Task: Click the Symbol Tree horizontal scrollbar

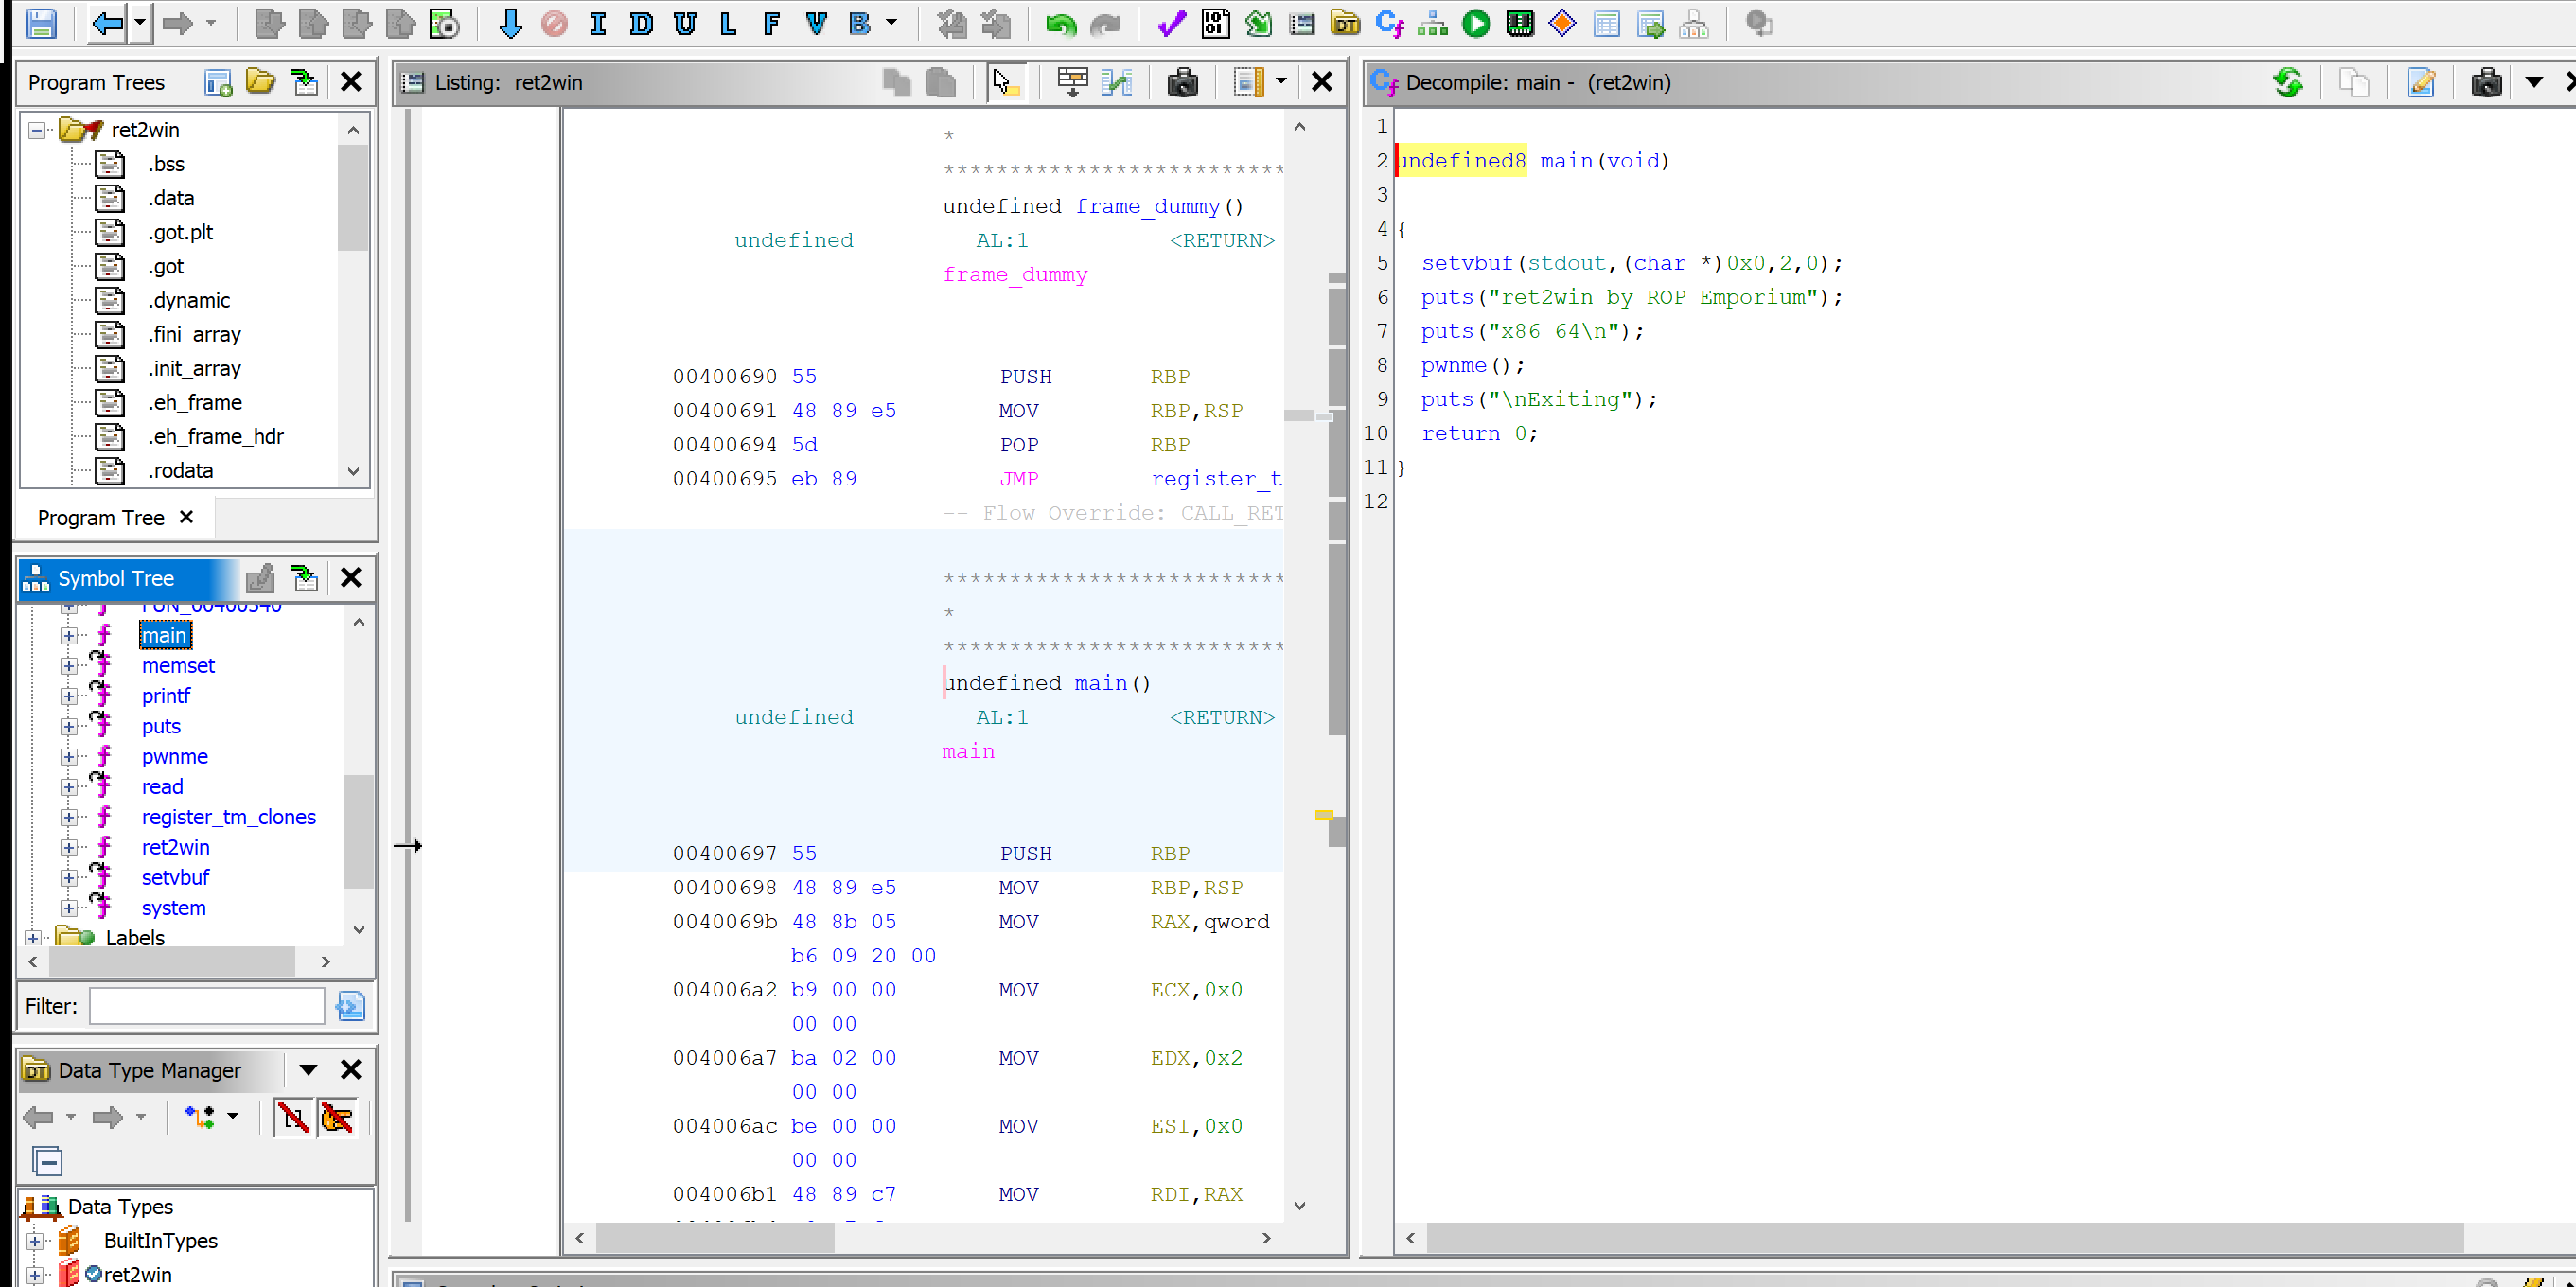Action: coord(173,961)
